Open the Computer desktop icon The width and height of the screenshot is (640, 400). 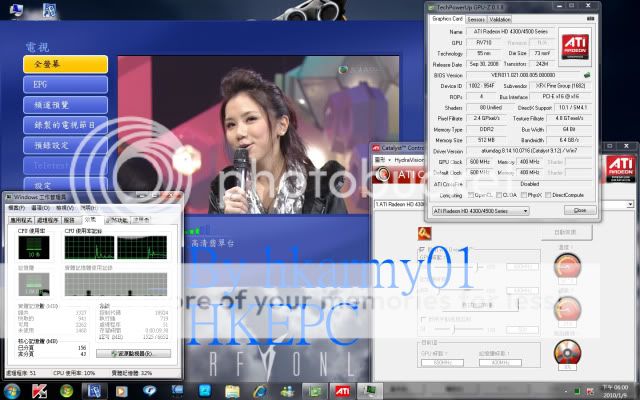16,9
